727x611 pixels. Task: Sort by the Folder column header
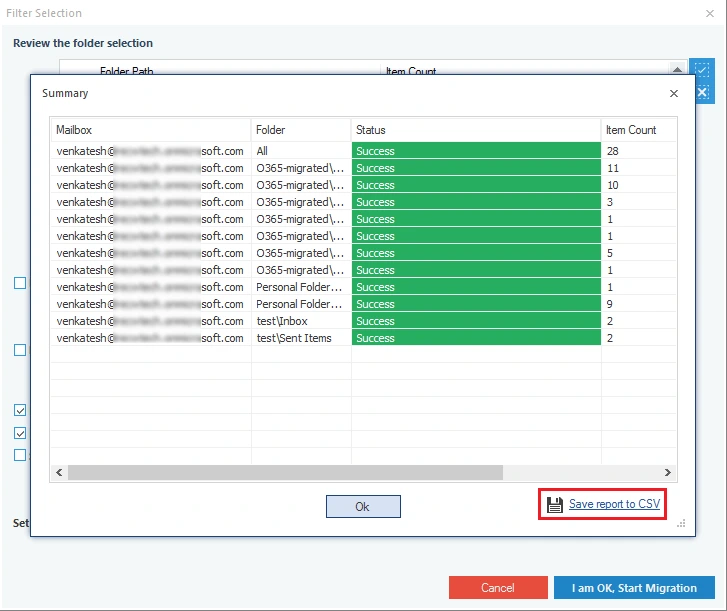(301, 130)
